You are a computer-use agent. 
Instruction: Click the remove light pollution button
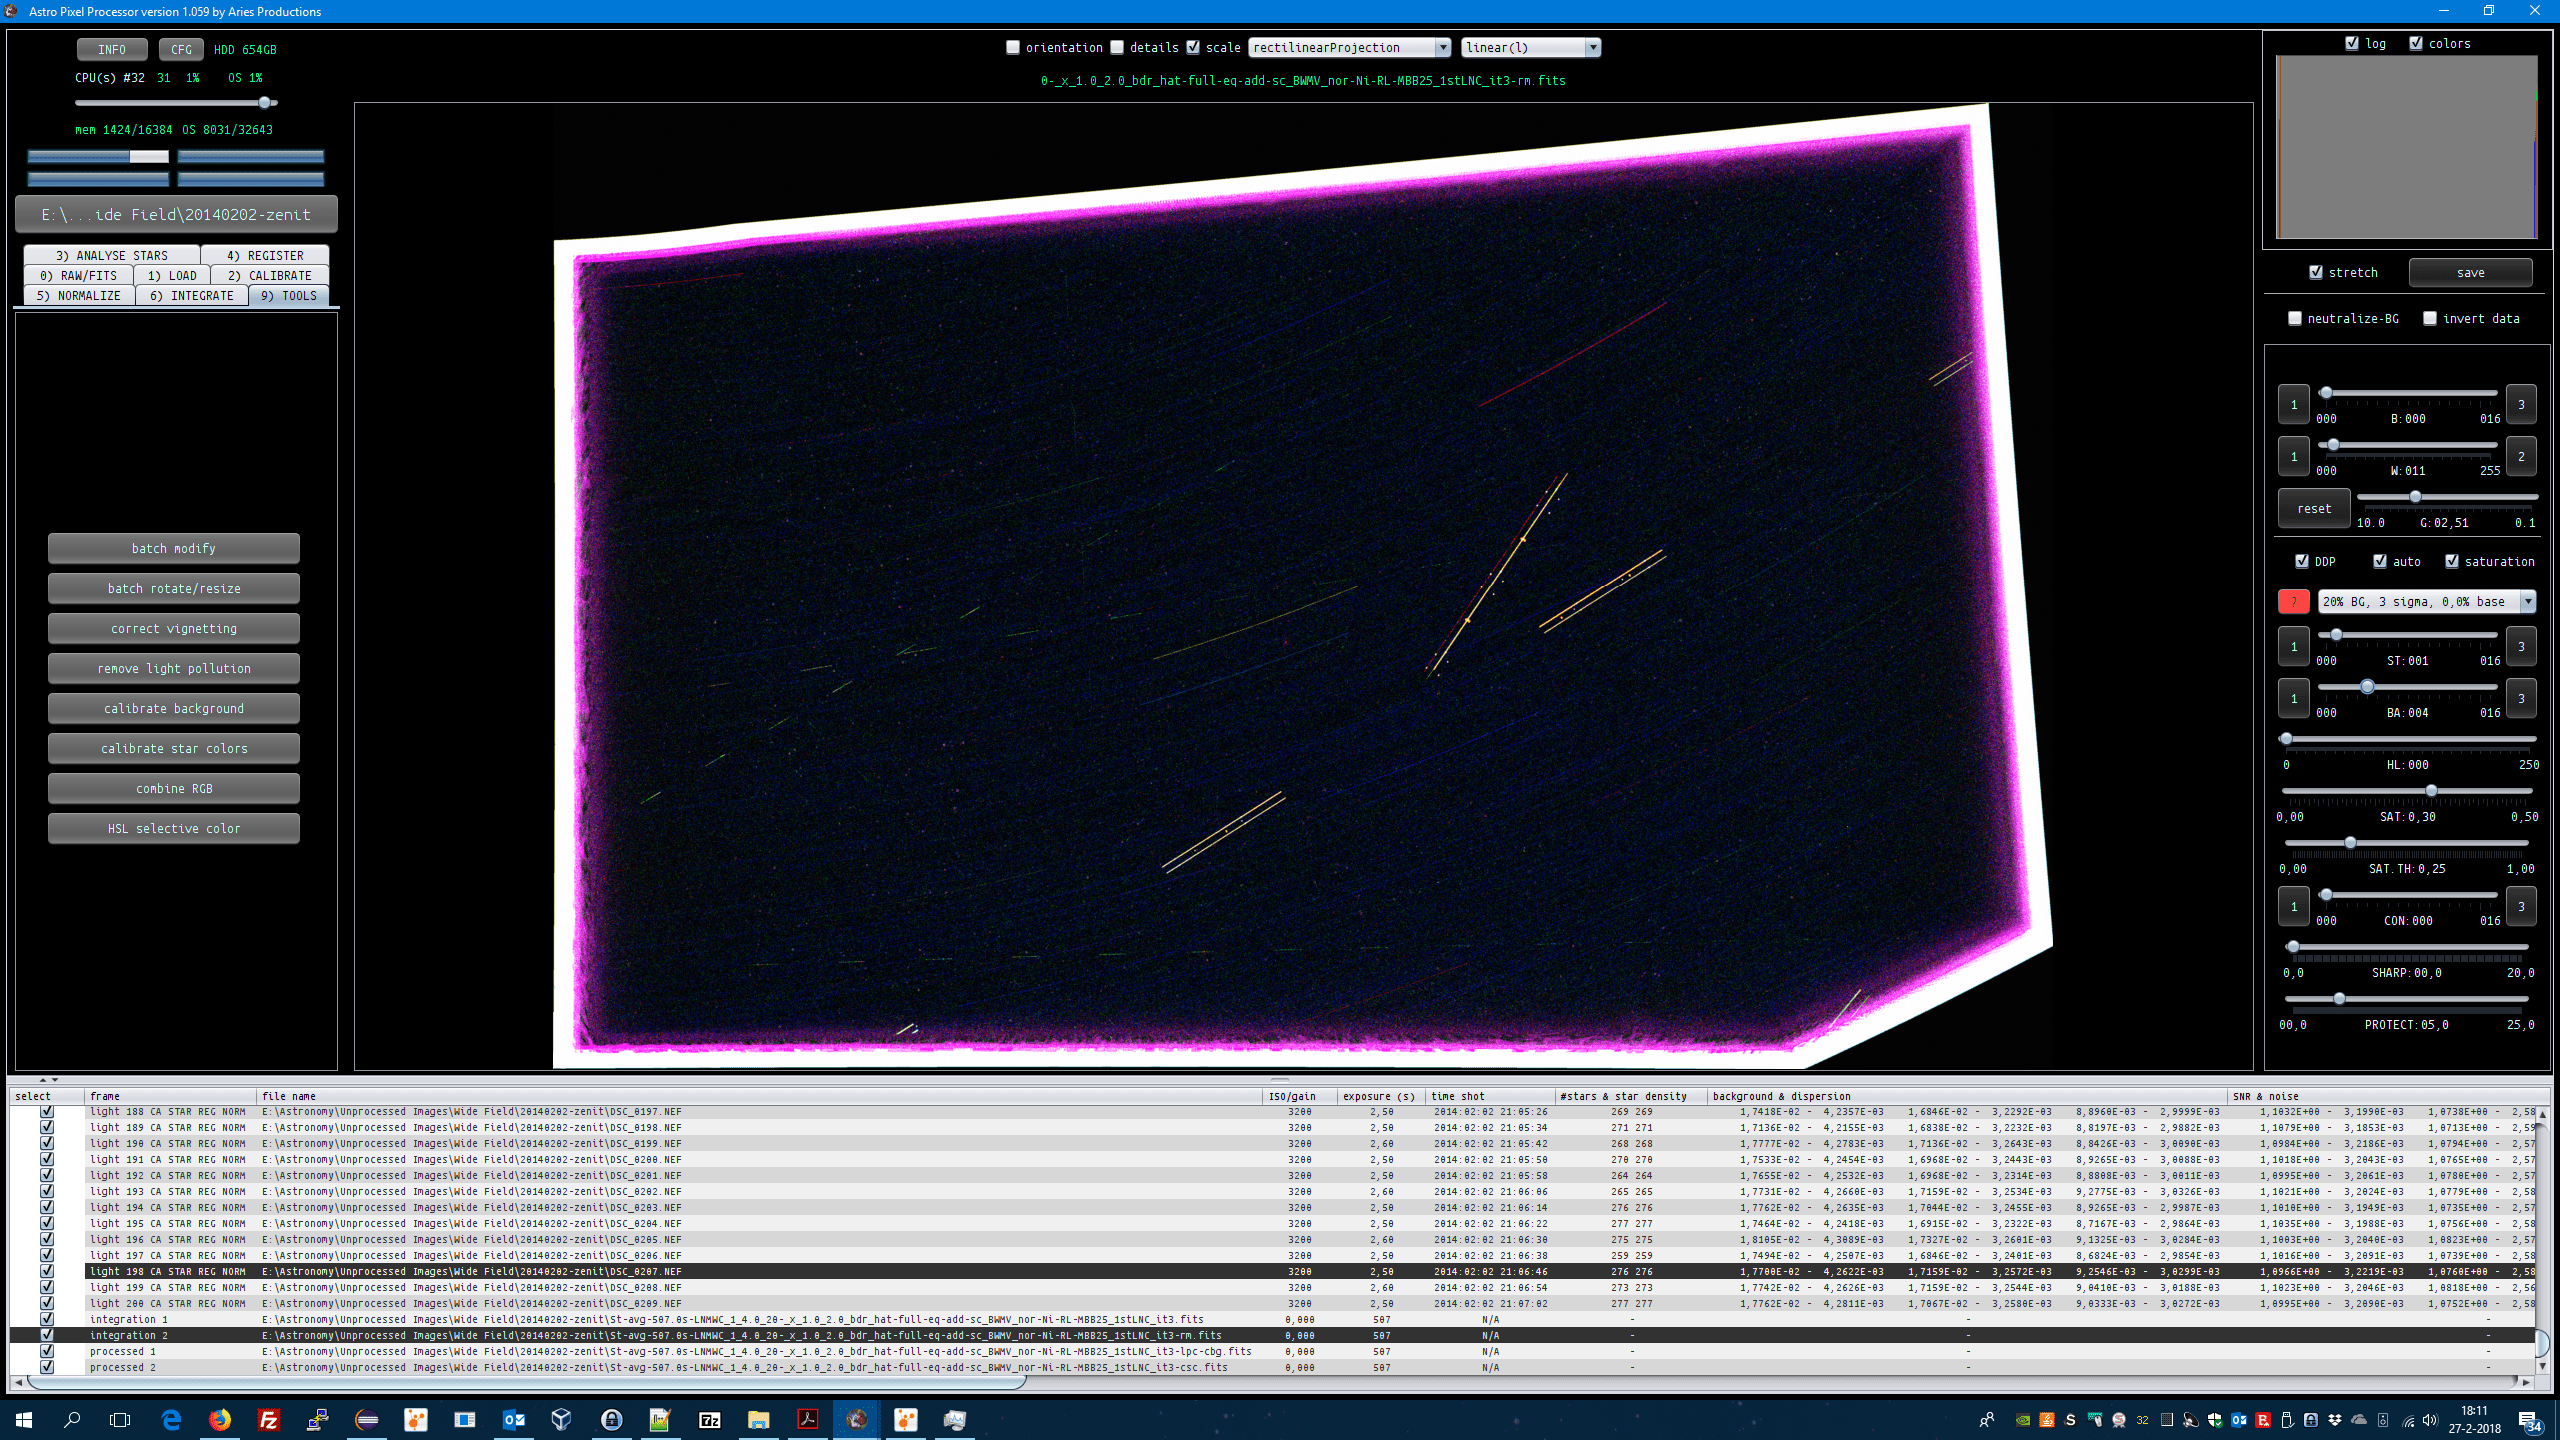pyautogui.click(x=174, y=668)
